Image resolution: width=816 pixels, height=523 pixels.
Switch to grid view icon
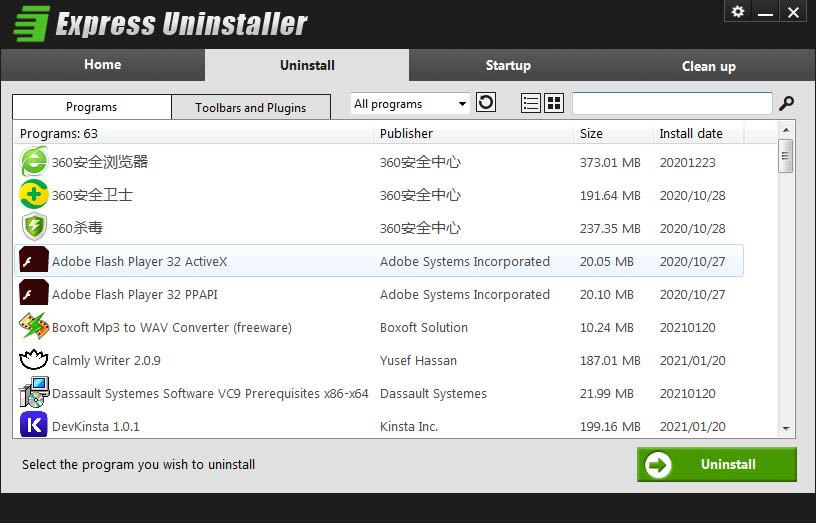(x=554, y=103)
